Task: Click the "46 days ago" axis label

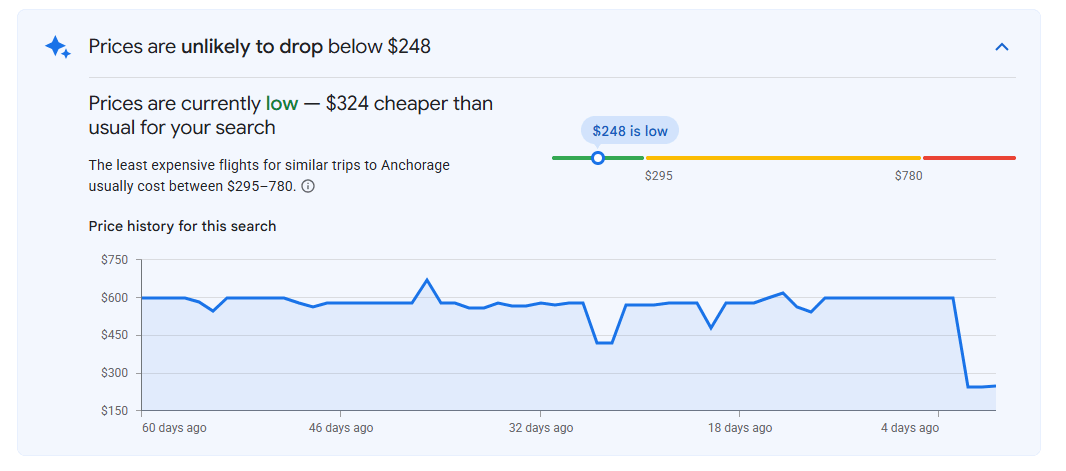Action: [x=340, y=428]
